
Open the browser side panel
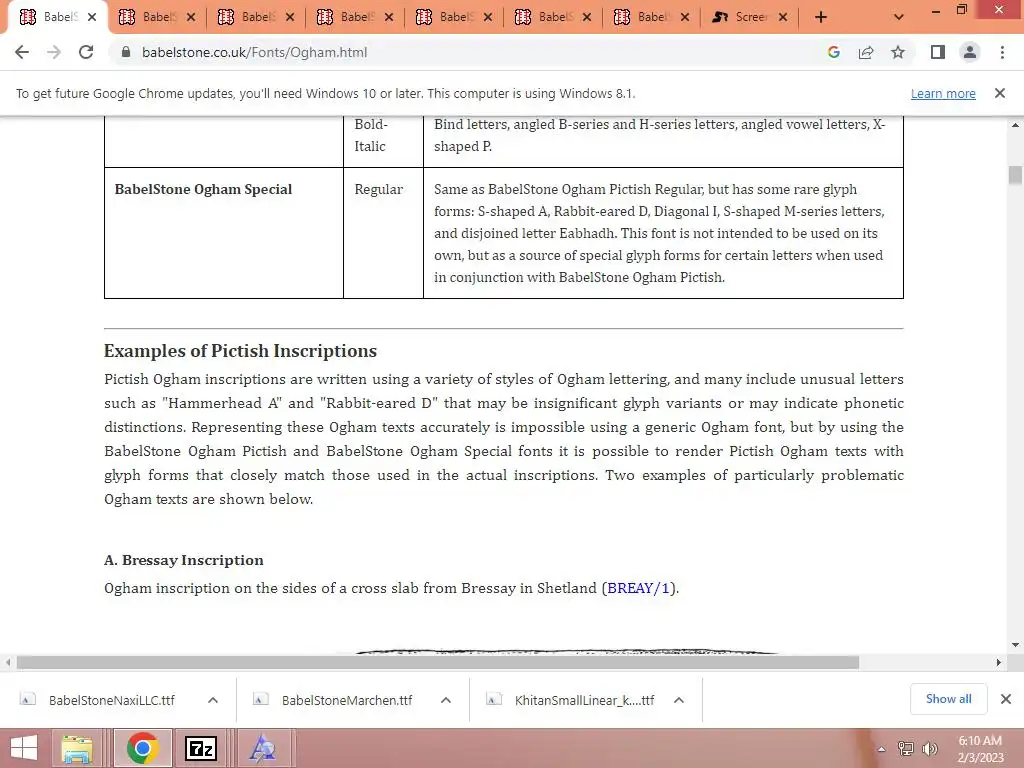pyautogui.click(x=938, y=52)
